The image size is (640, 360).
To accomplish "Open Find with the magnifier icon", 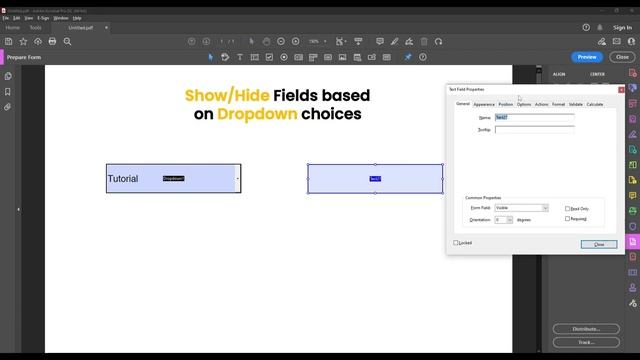I will pos(67,41).
